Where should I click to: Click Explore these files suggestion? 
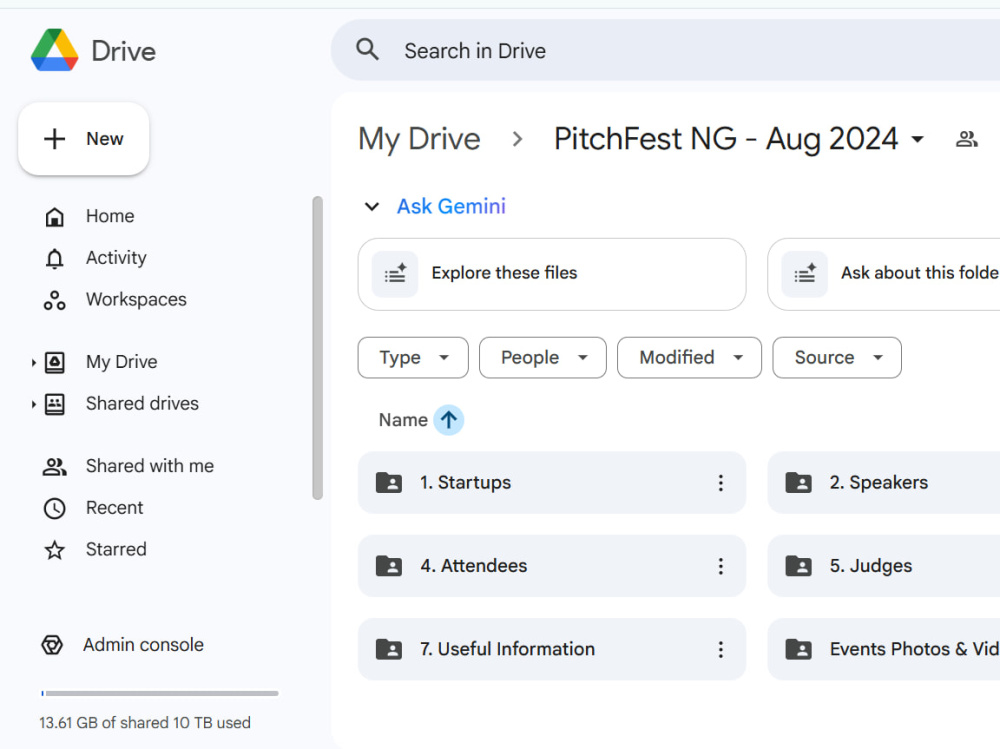coord(552,274)
